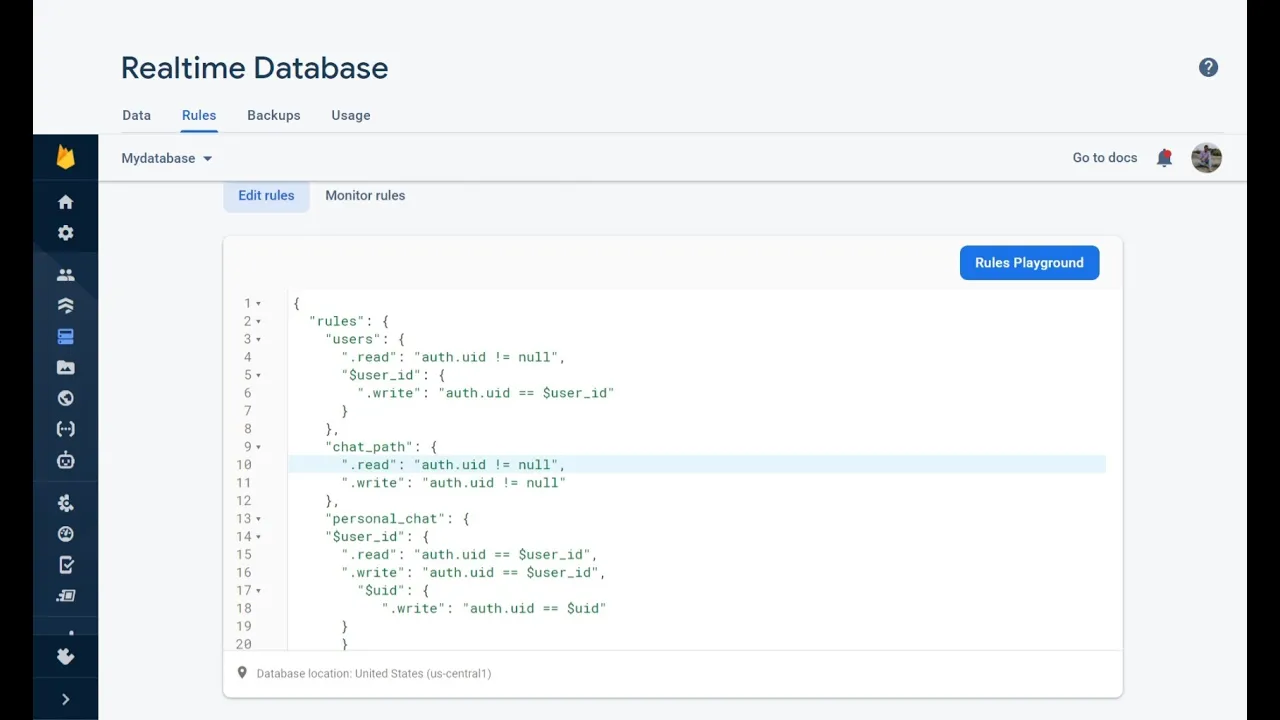Select Realtime Database icon in sidebar
Viewport: 1280px width, 720px height.
tap(66, 337)
